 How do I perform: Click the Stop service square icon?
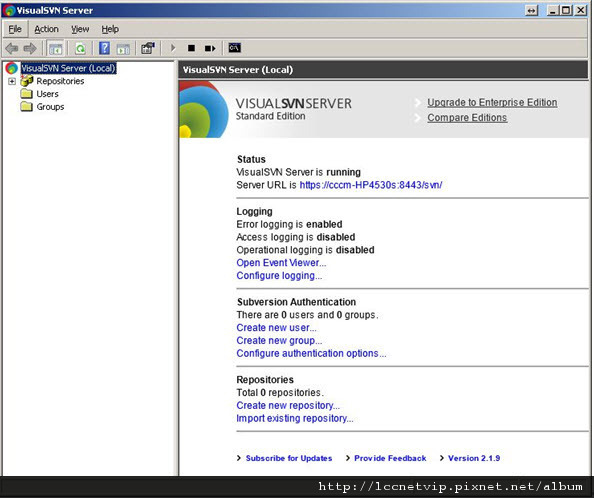coord(191,48)
